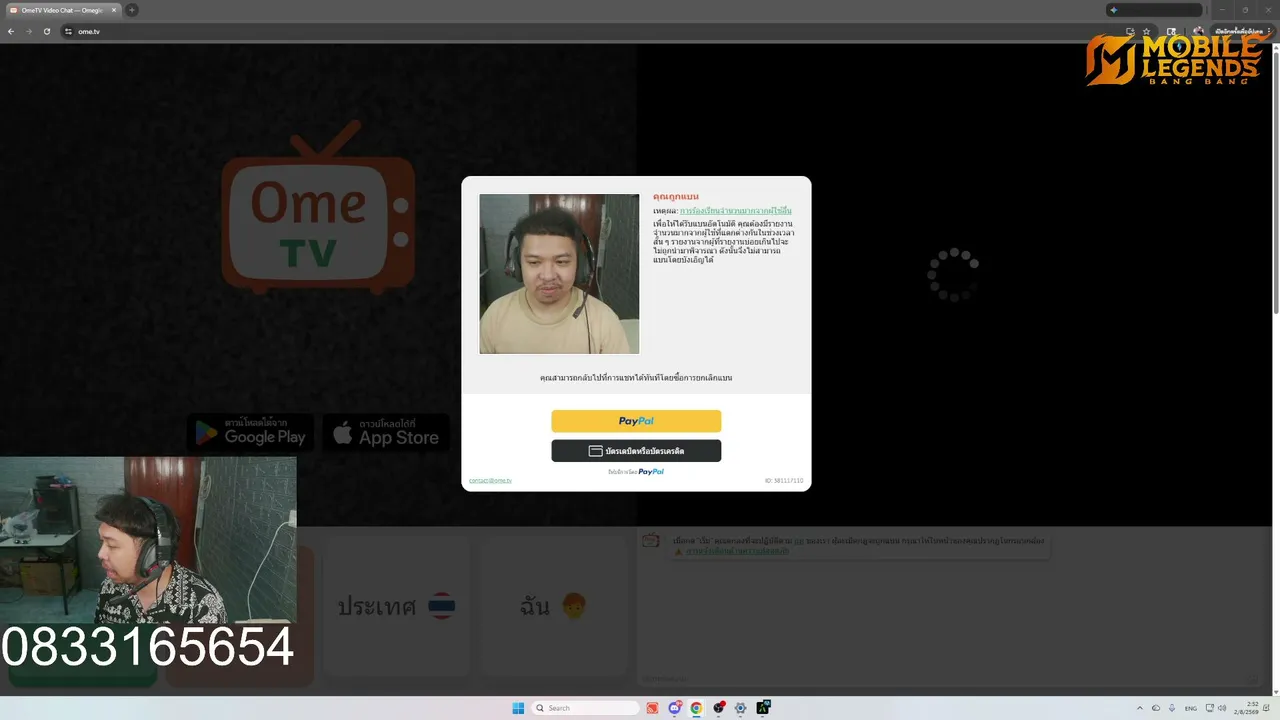Open the red app icon on taskbar
The image size is (1280, 720).
point(652,708)
